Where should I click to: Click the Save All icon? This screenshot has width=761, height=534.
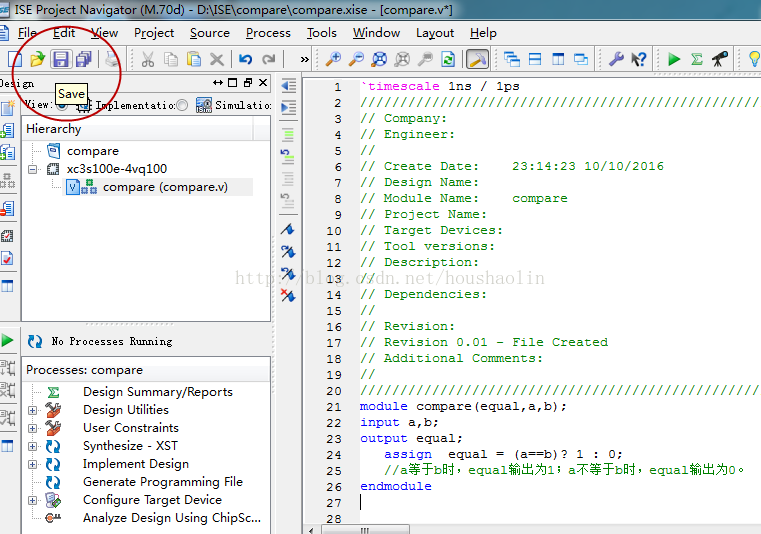coord(84,59)
